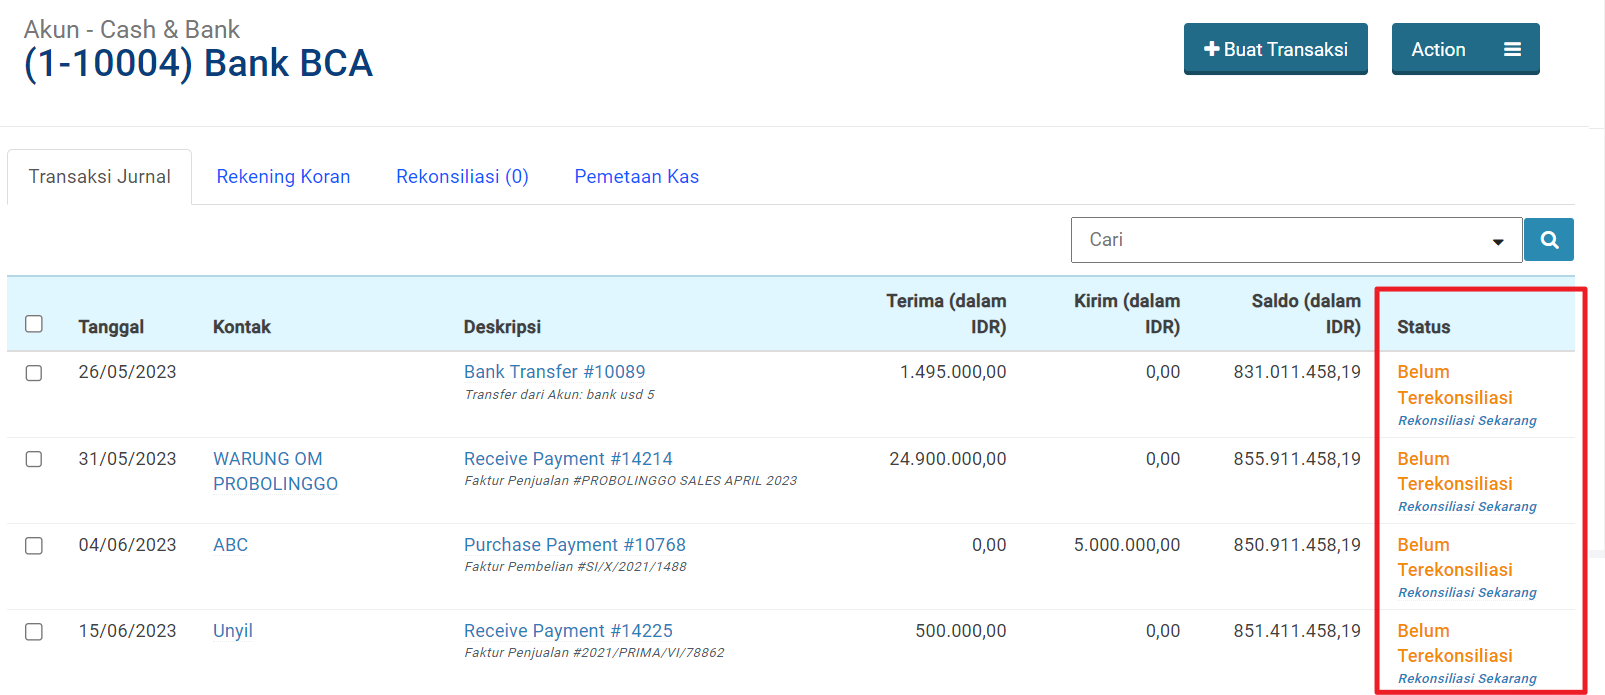Click Rekonsiliasi Sekarang for Purchase Payment #10768

pyautogui.click(x=1467, y=593)
